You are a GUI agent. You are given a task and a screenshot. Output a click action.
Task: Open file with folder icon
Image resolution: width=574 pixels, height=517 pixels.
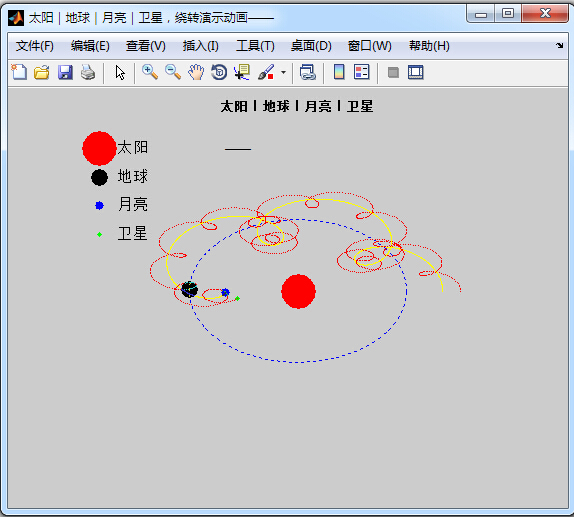(x=42, y=72)
